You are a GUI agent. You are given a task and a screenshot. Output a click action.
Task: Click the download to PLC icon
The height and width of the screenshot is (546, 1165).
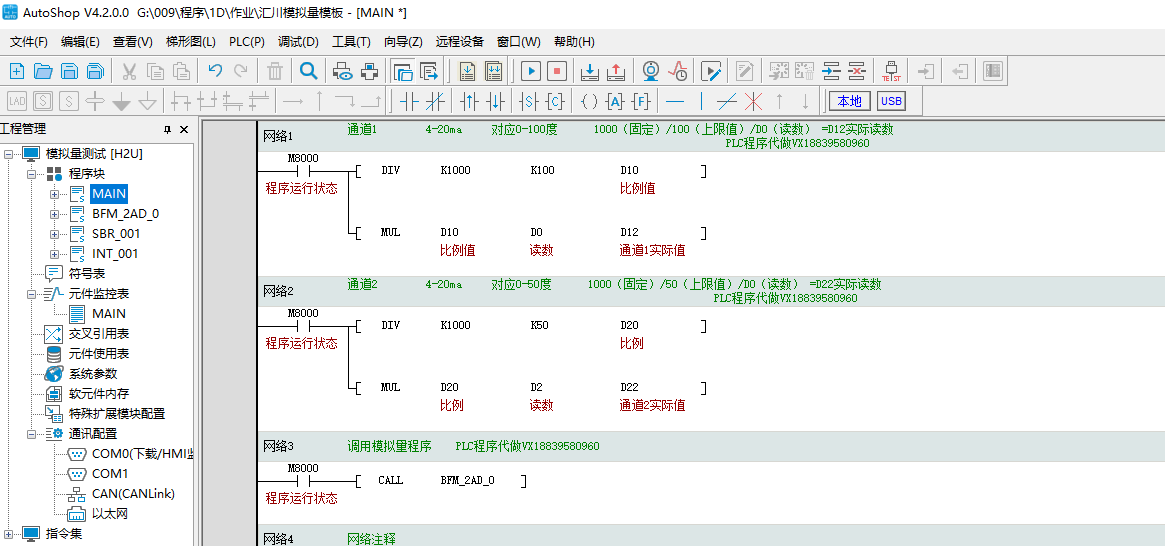[x=590, y=71]
